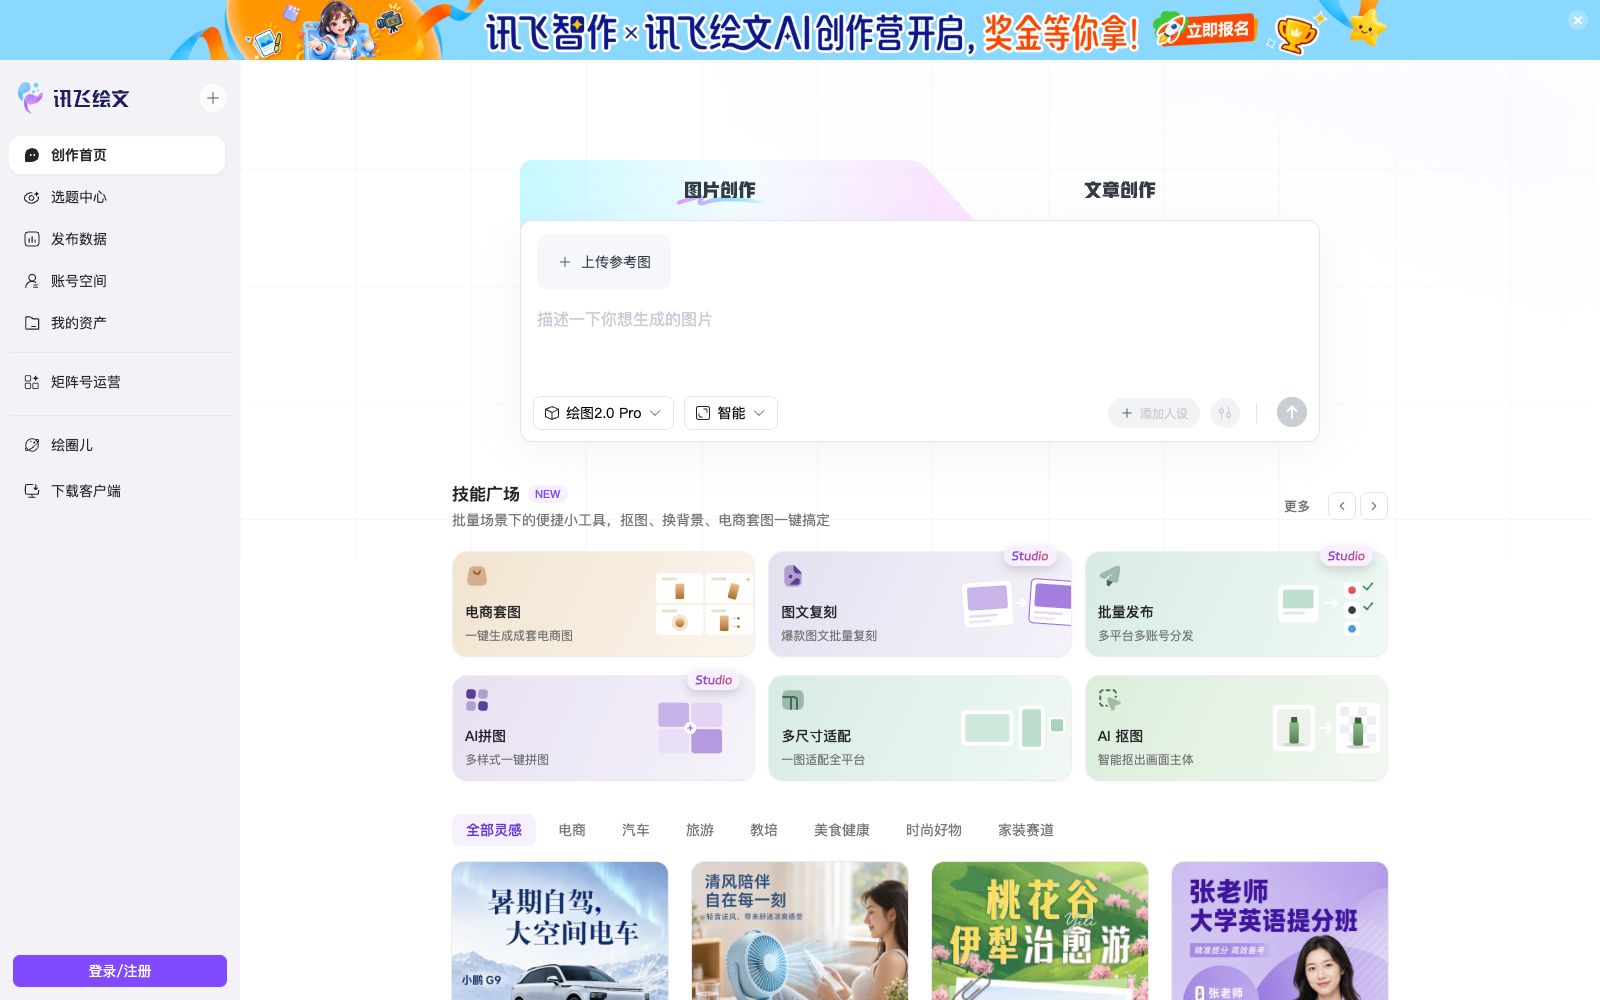Image resolution: width=1600 pixels, height=1000 pixels.
Task: Click the 创作首页 chat bubble icon
Action: [32, 155]
